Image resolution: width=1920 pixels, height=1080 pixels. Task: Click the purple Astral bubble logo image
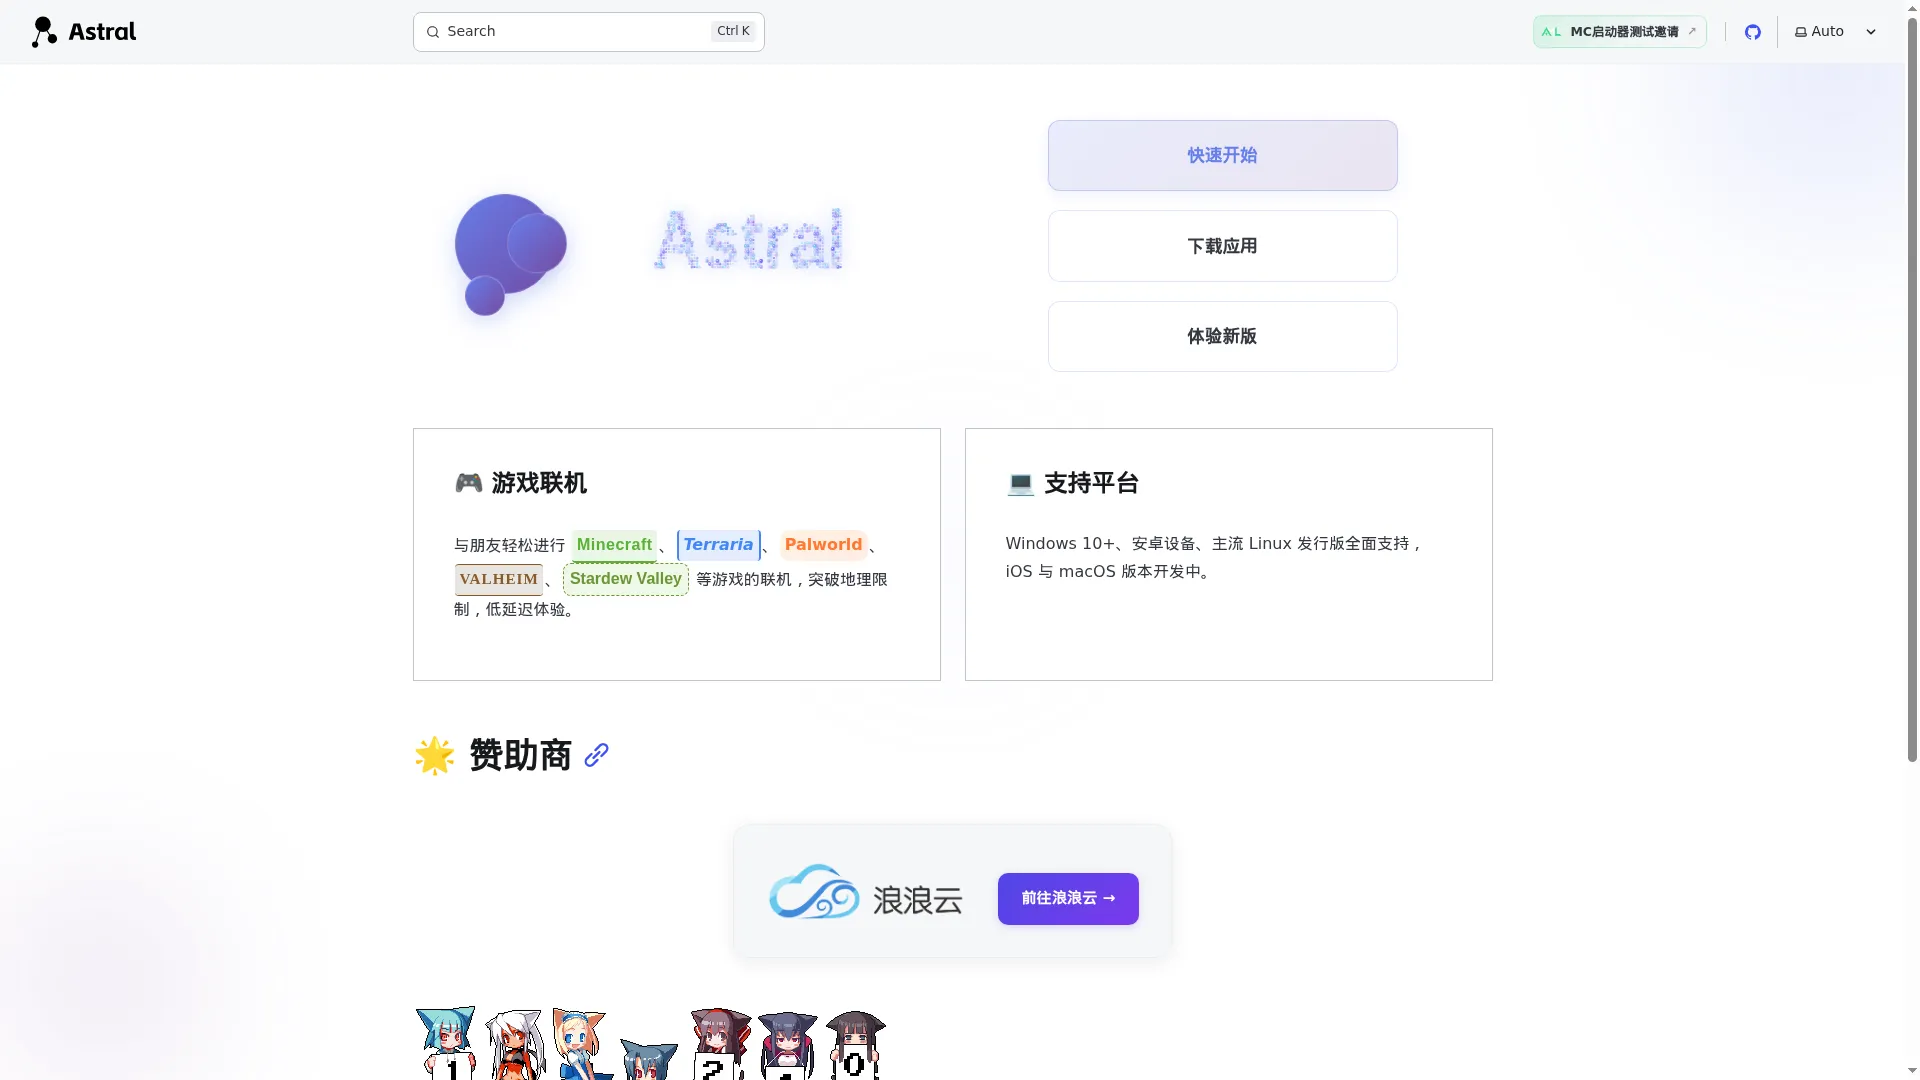[511, 254]
